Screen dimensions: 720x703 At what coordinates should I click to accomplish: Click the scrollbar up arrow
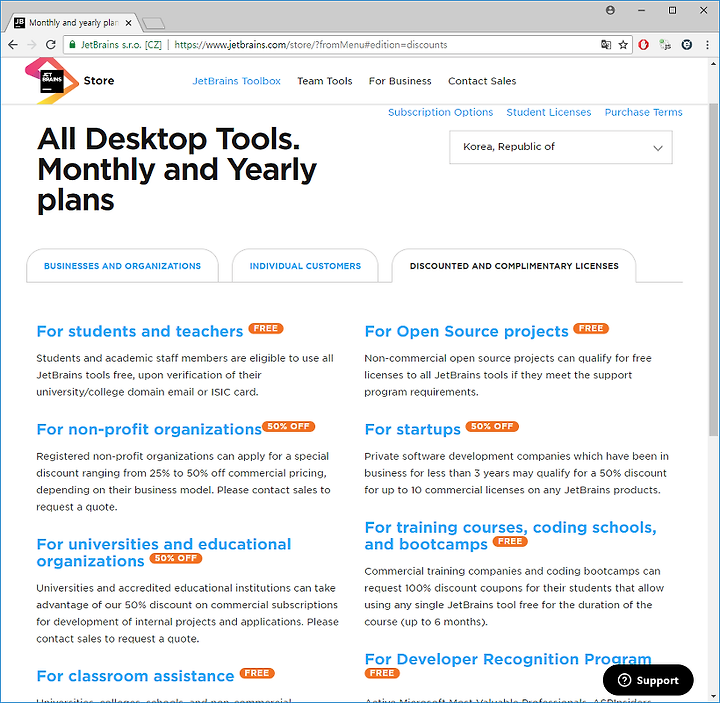coord(713,64)
